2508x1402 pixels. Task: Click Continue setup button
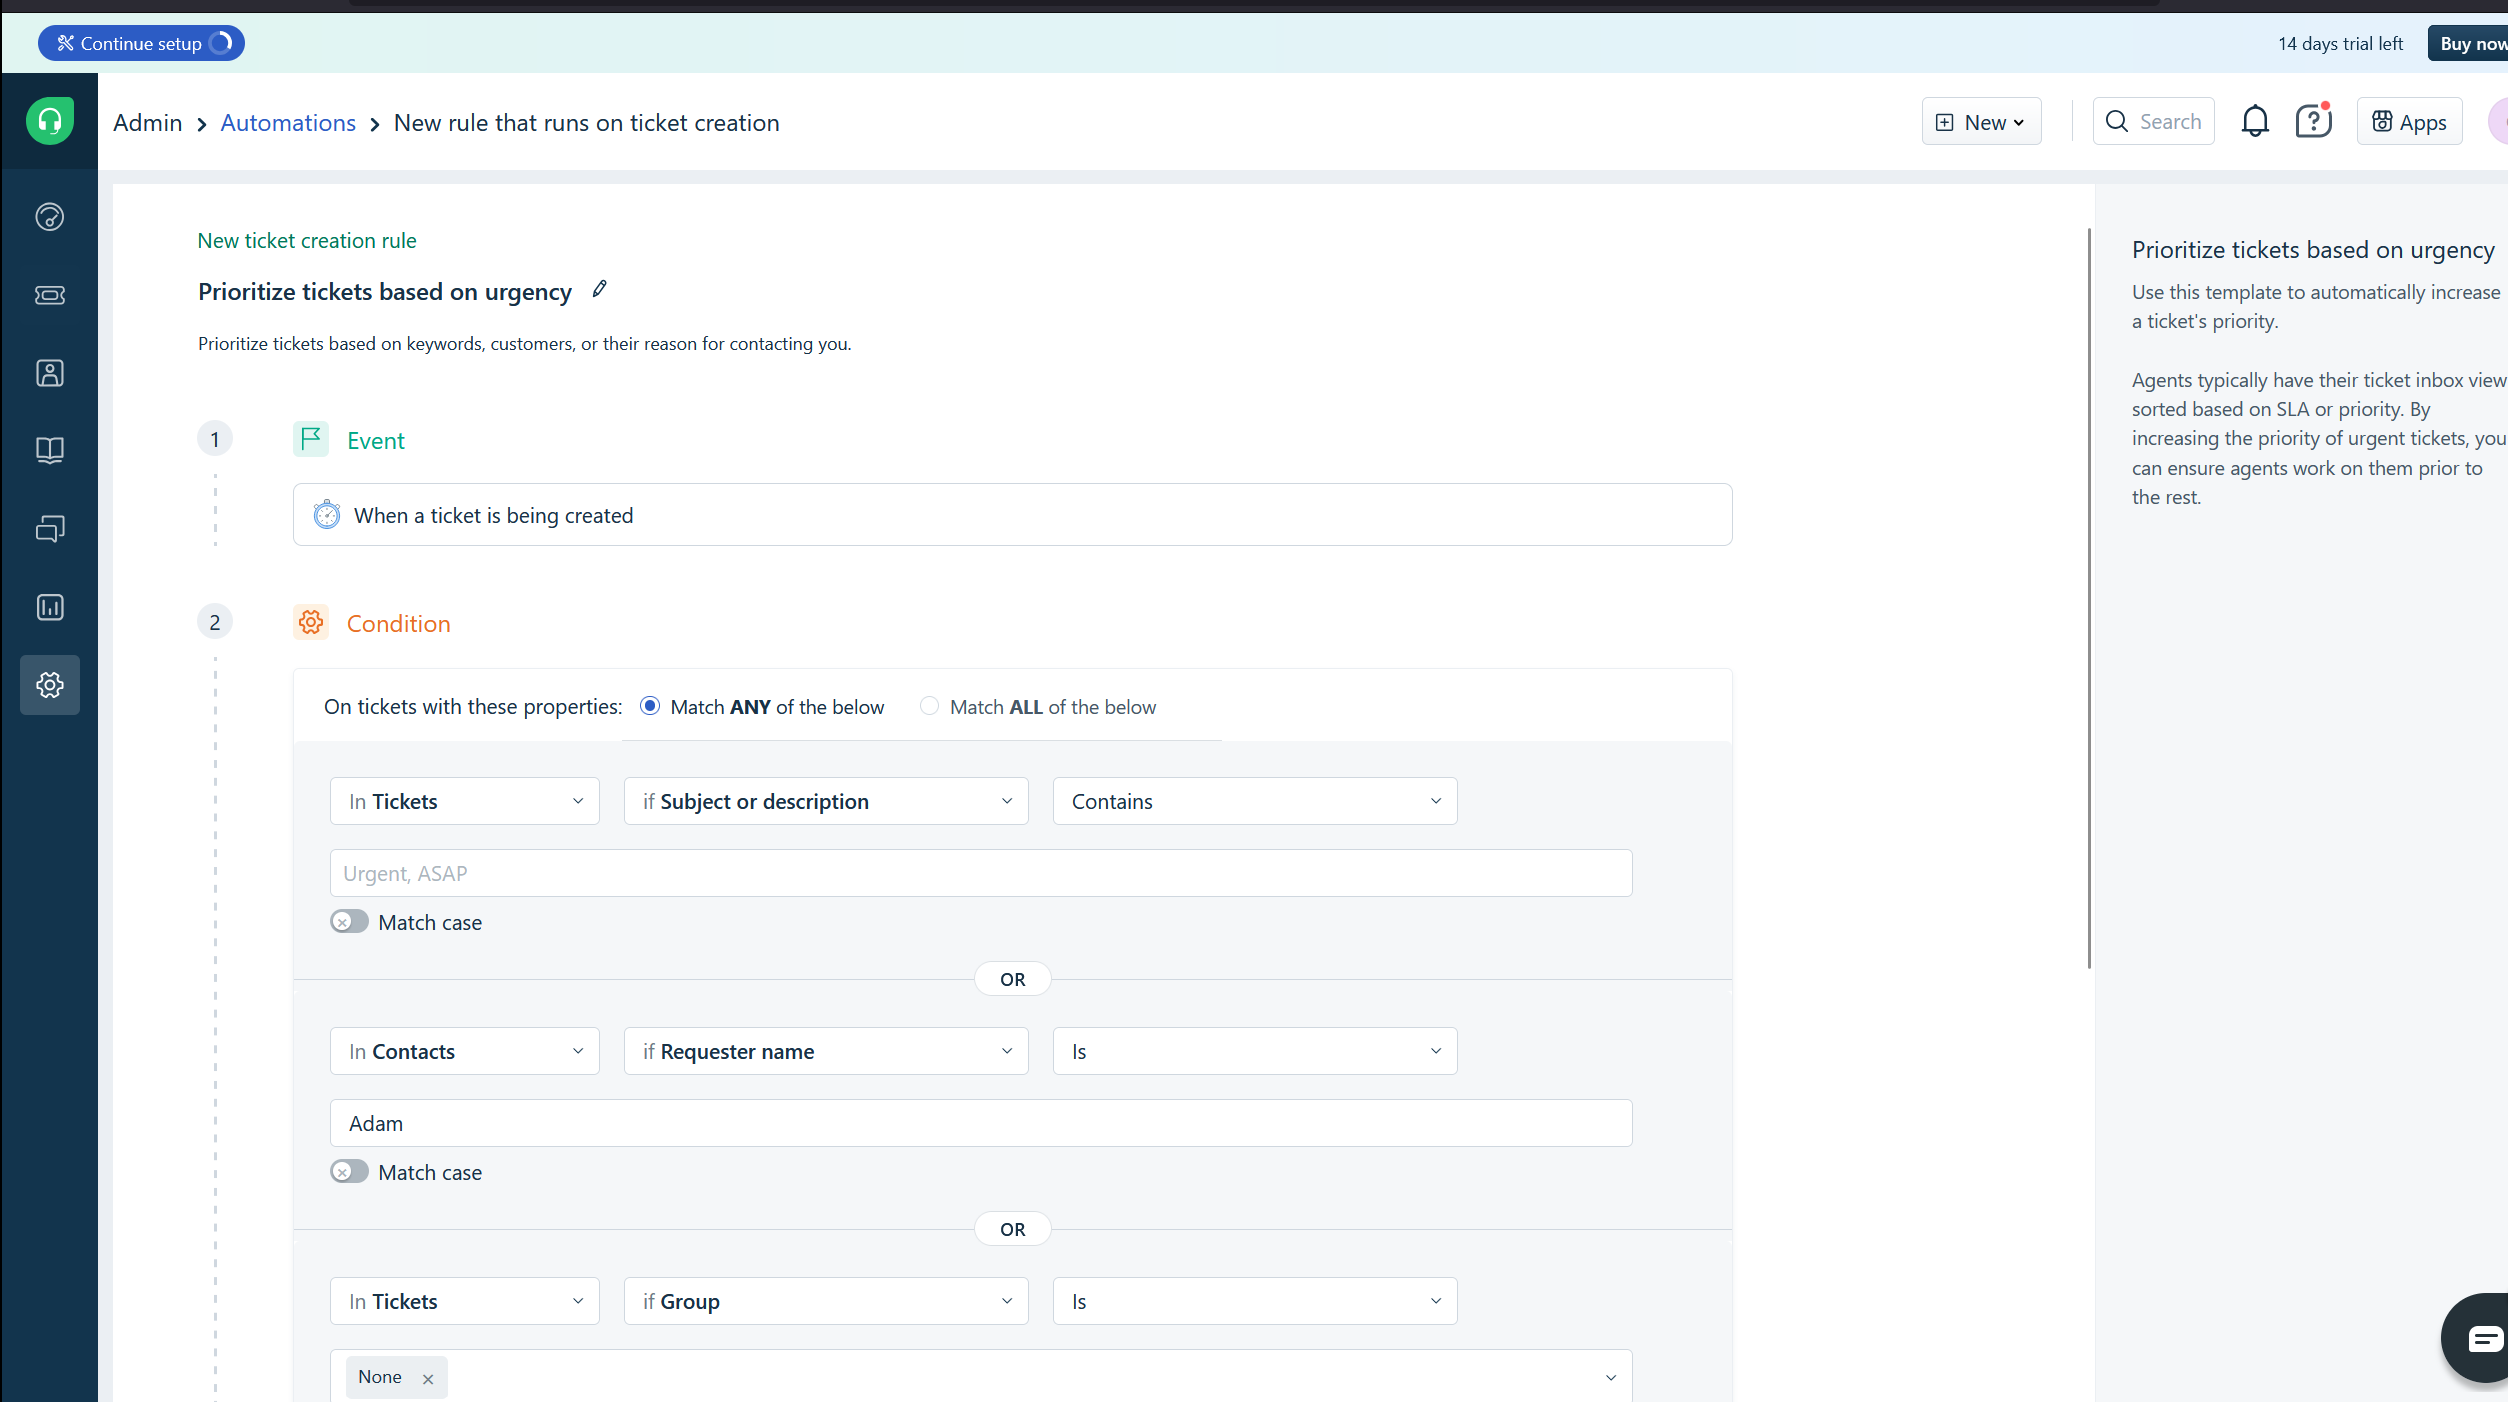pyautogui.click(x=141, y=43)
